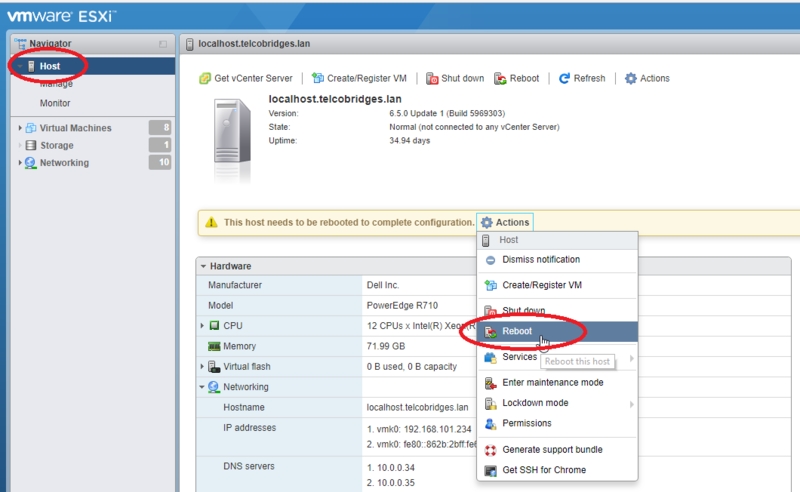Expand the Virtual Machines tree node
Image resolution: width=800 pixels, height=492 pixels.
[20, 128]
